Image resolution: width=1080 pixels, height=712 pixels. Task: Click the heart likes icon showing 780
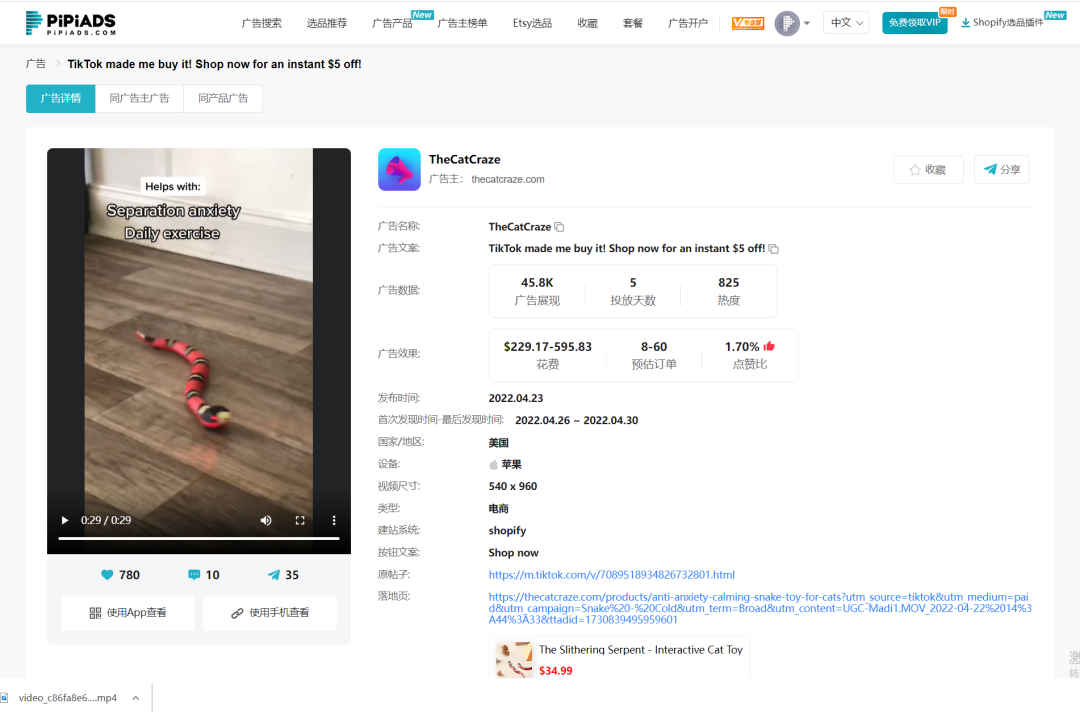(x=107, y=574)
